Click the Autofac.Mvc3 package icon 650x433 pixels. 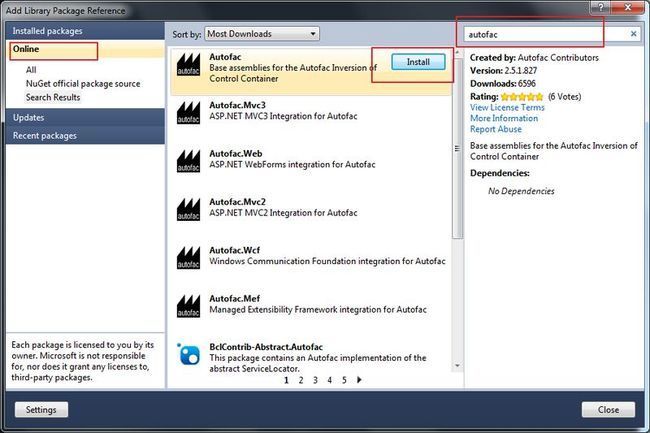pos(188,113)
